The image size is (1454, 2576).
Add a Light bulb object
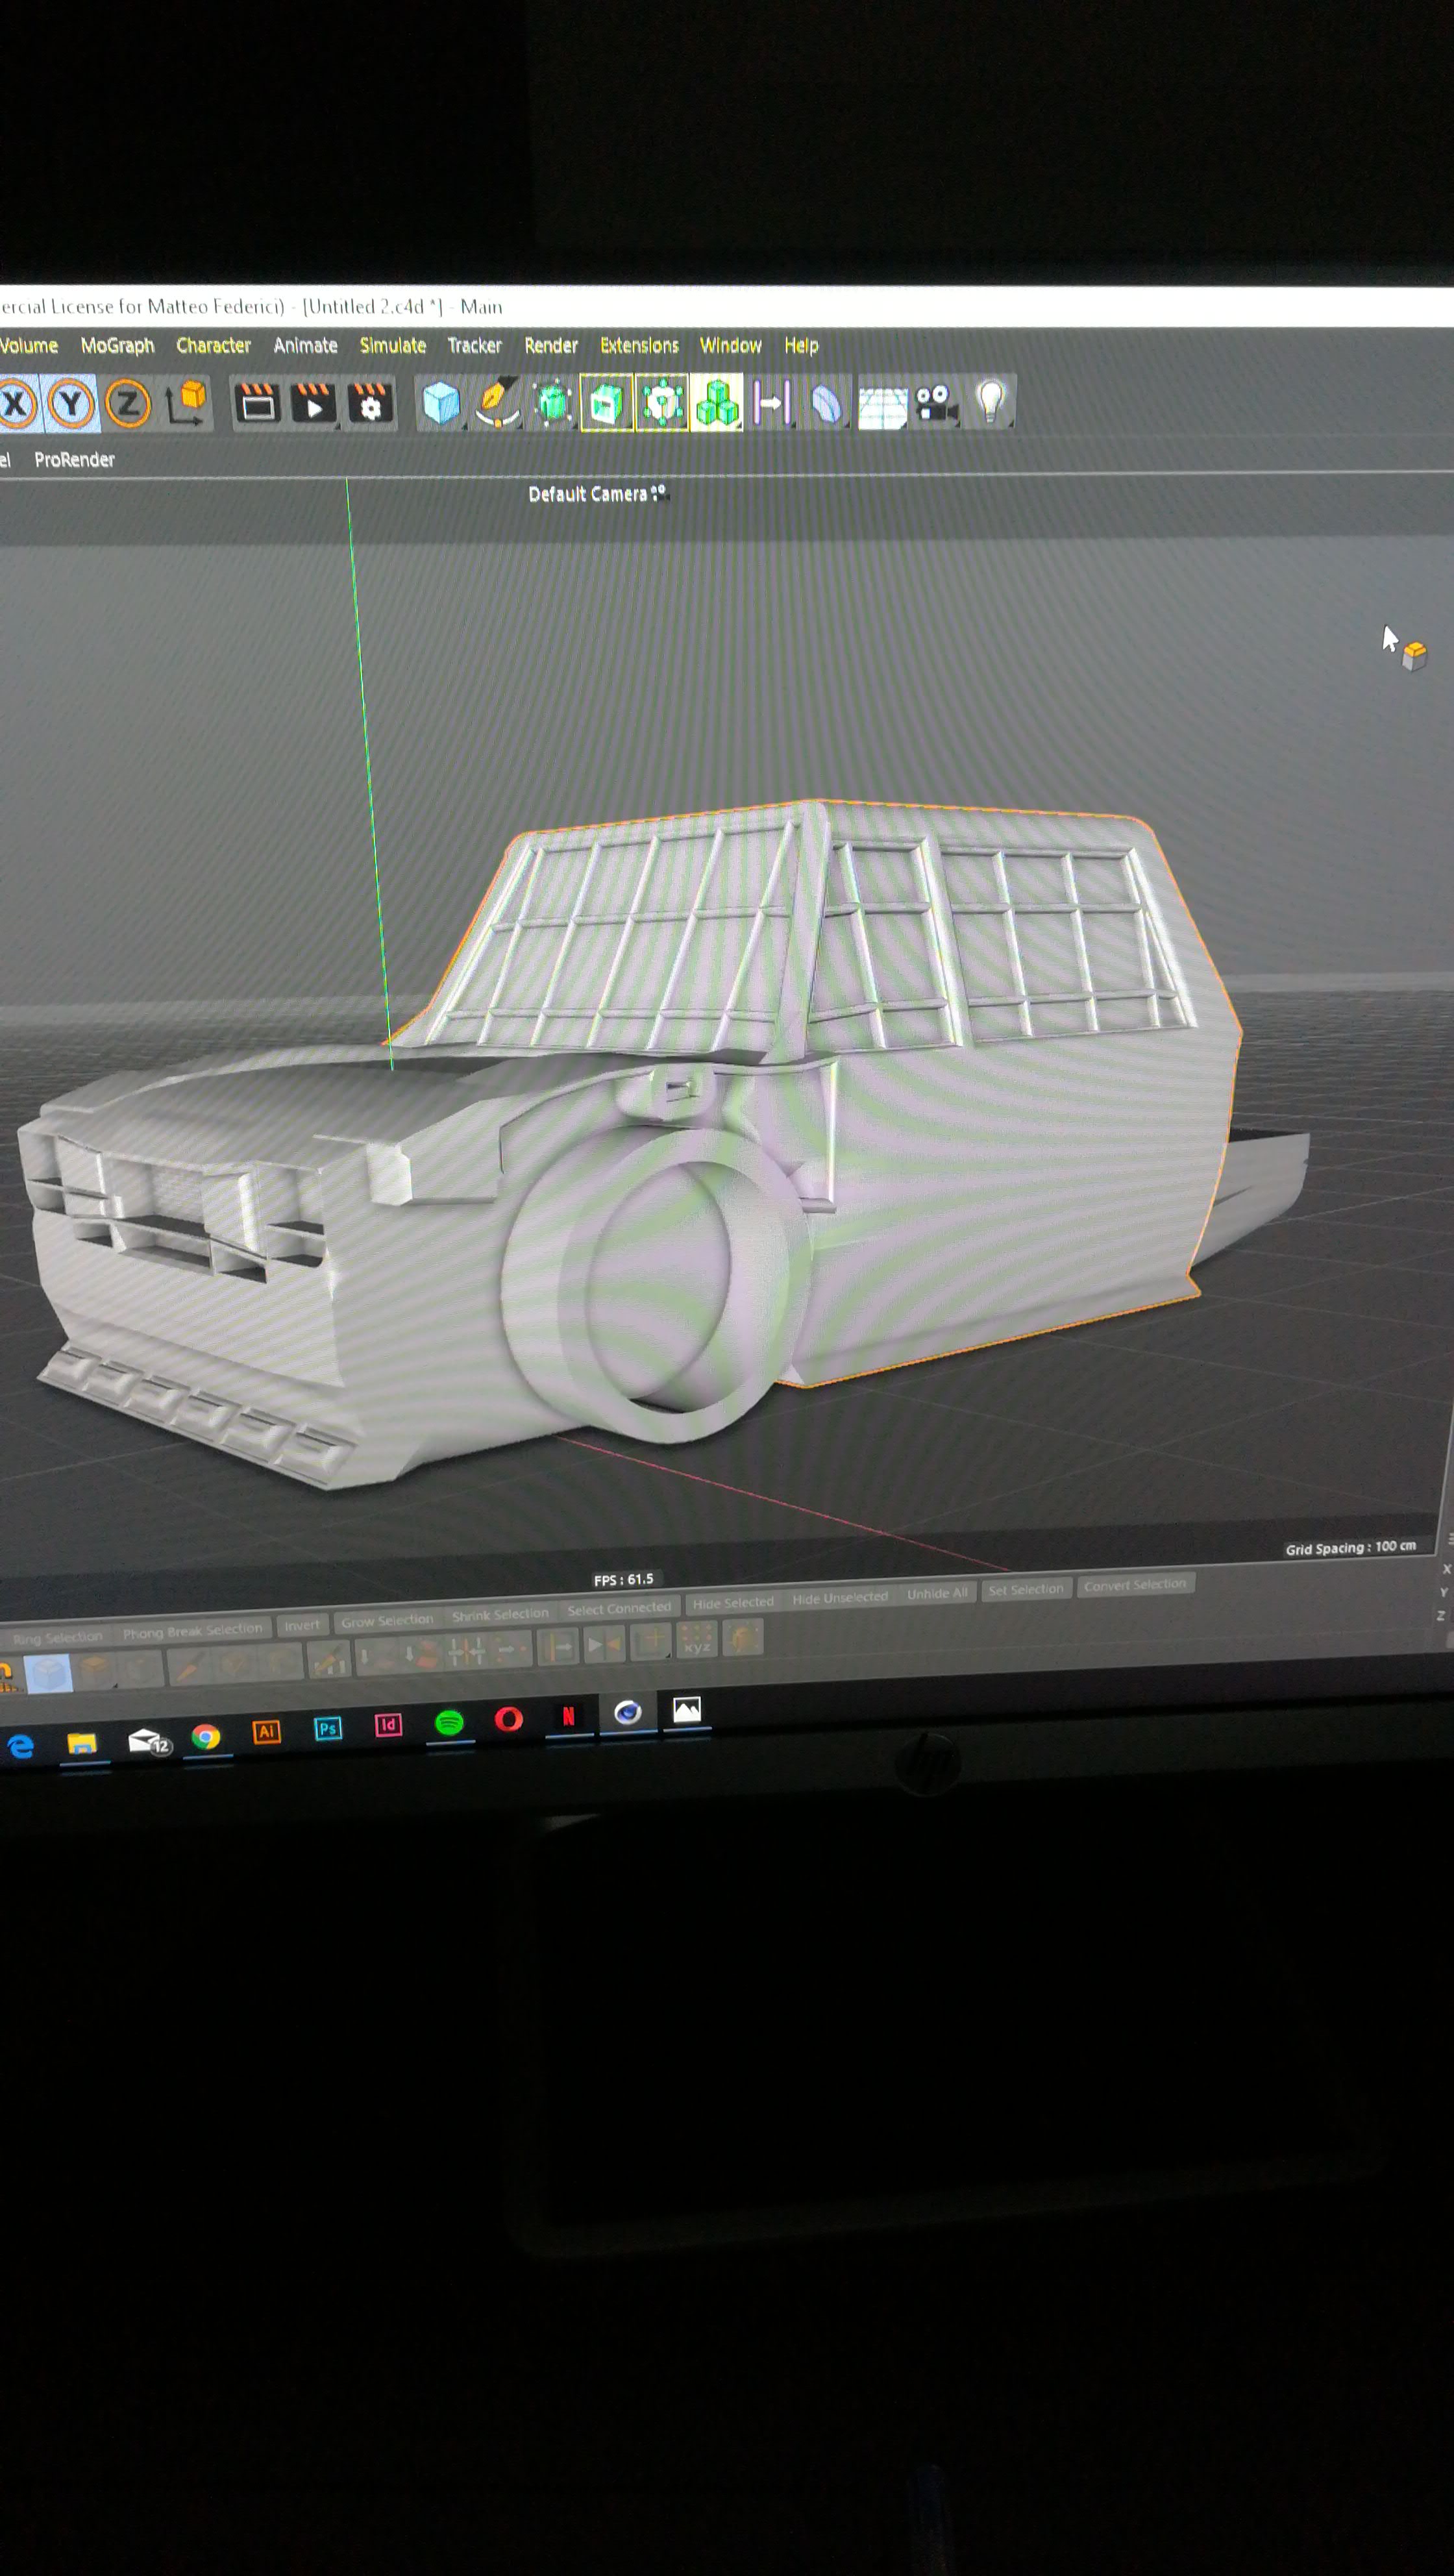991,402
